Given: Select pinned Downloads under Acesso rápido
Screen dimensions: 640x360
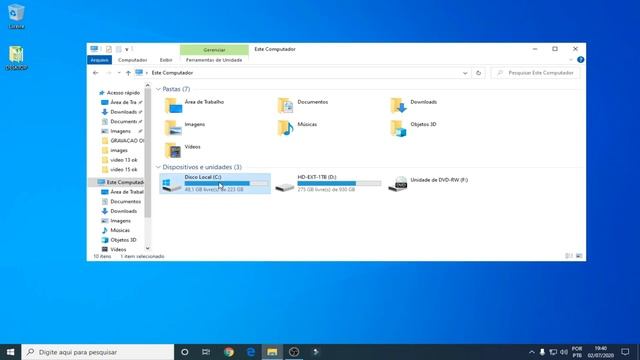Looking at the screenshot, I should [123, 112].
